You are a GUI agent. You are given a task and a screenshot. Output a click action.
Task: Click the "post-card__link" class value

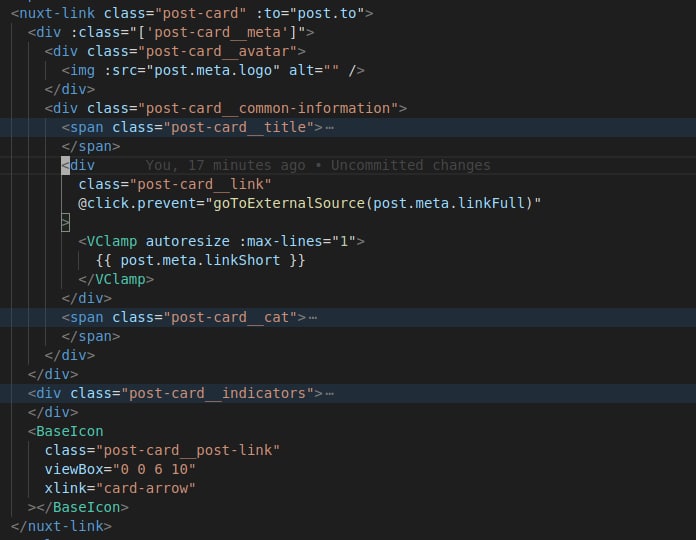(x=200, y=184)
